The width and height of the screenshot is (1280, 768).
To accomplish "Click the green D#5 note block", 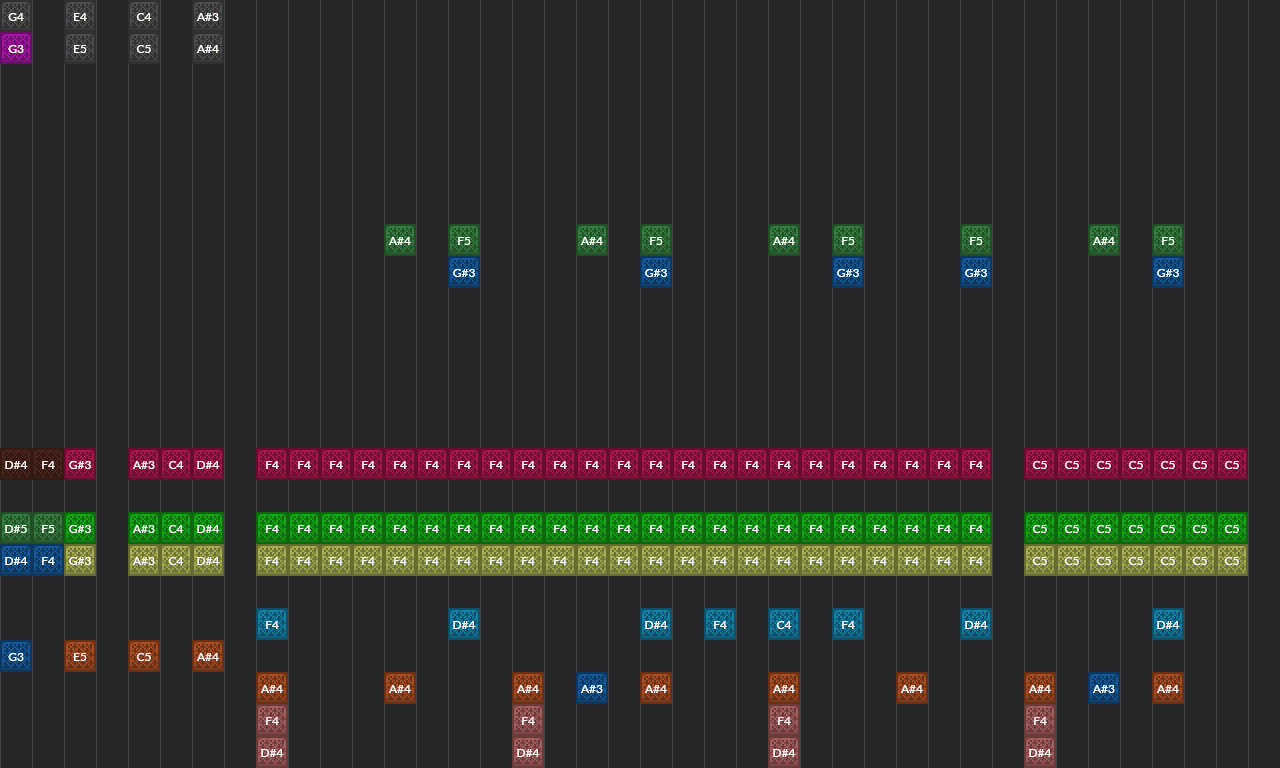I will click(16, 529).
